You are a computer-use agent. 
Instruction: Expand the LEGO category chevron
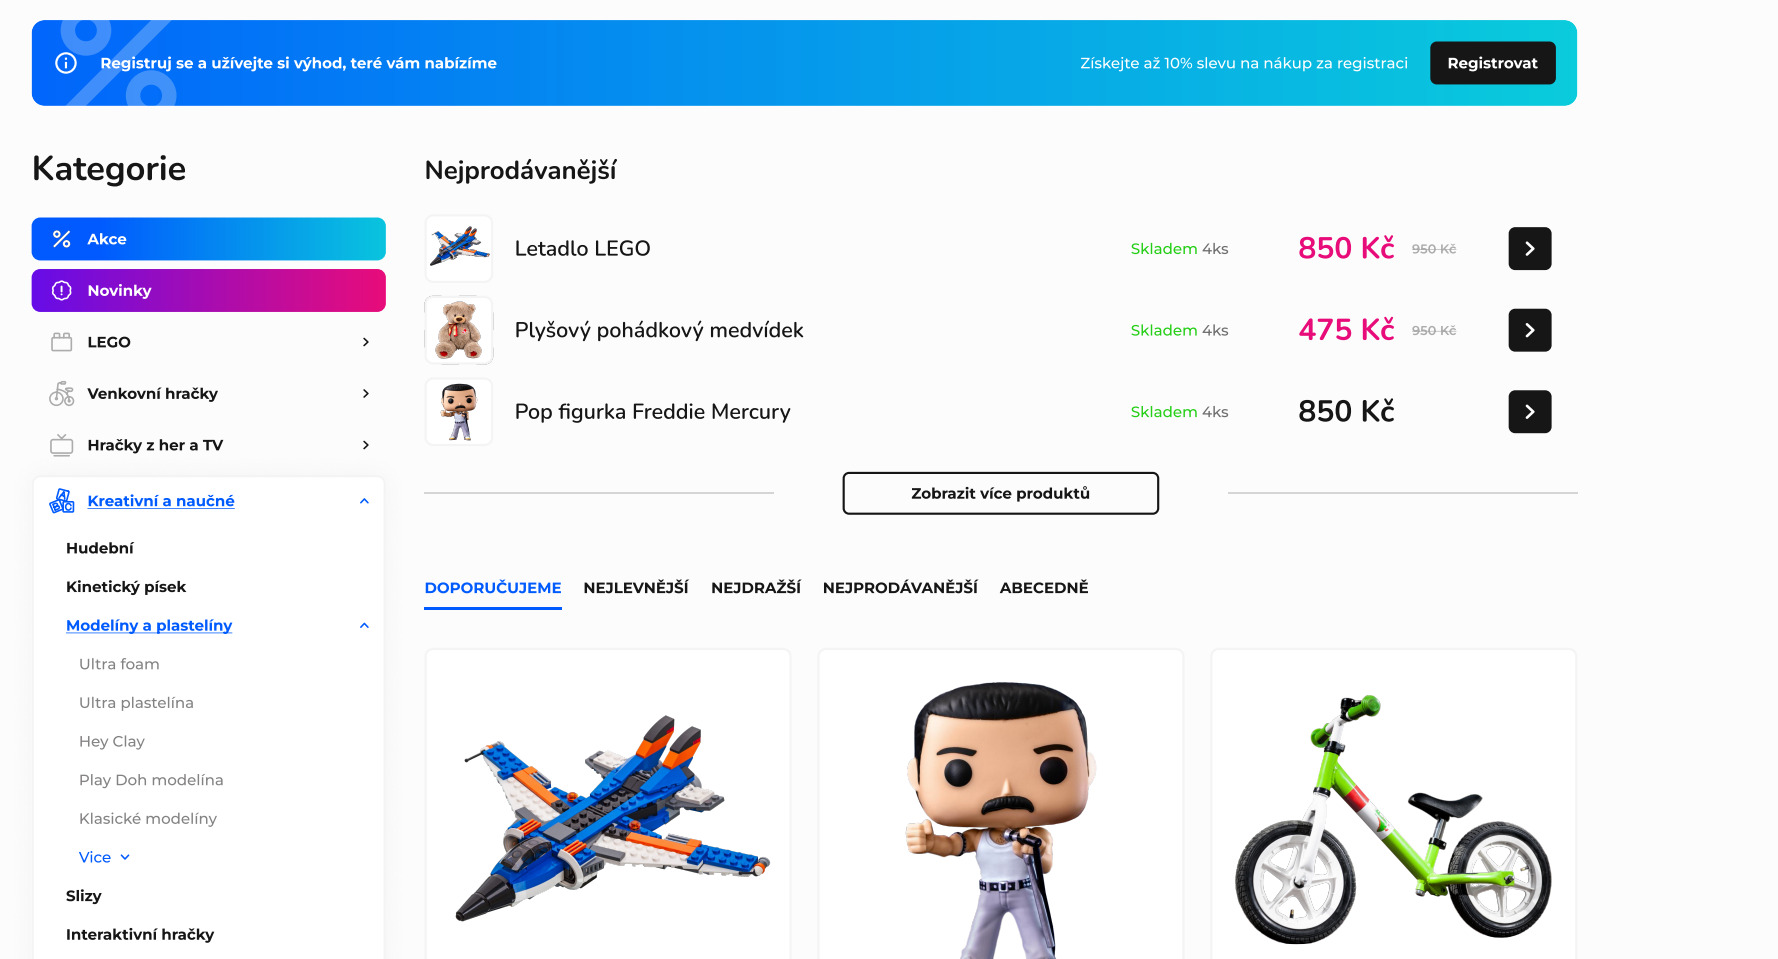(x=366, y=342)
